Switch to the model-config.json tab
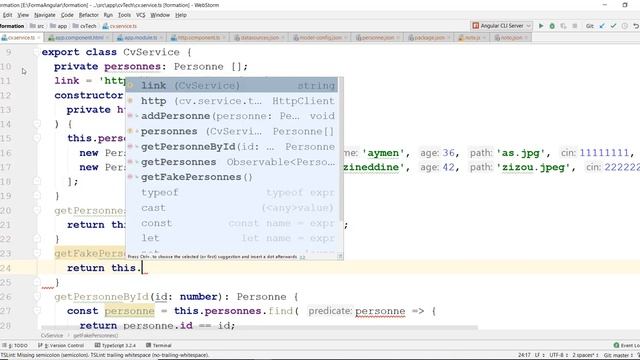Screen dimensions: 640x360 [320, 38]
